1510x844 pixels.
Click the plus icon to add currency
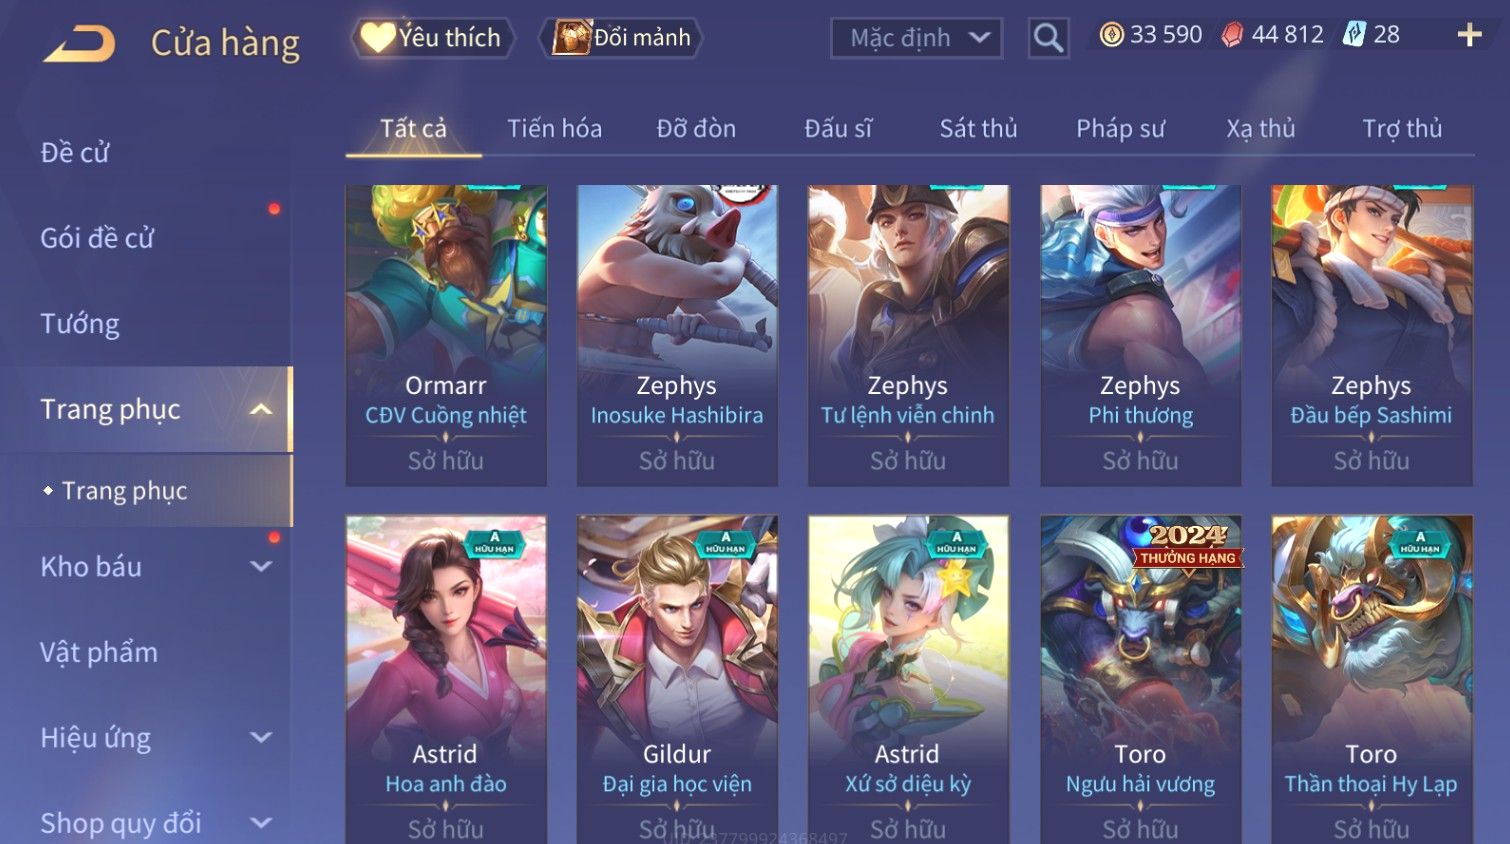(1469, 35)
